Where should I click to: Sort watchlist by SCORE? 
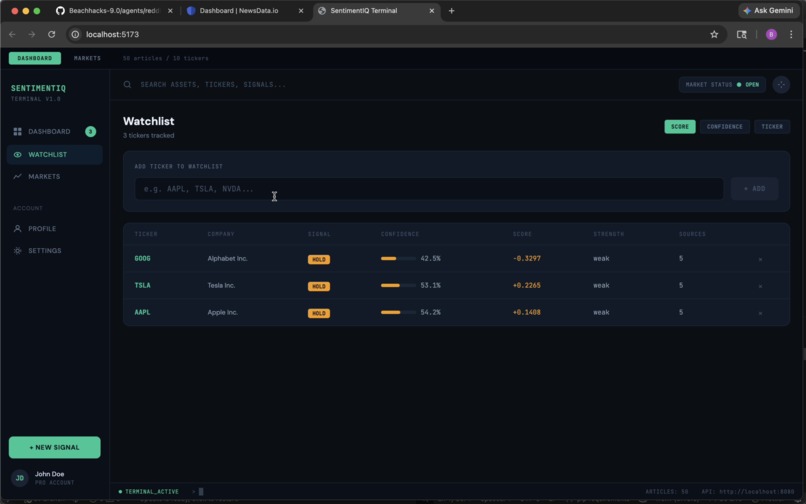coord(680,127)
